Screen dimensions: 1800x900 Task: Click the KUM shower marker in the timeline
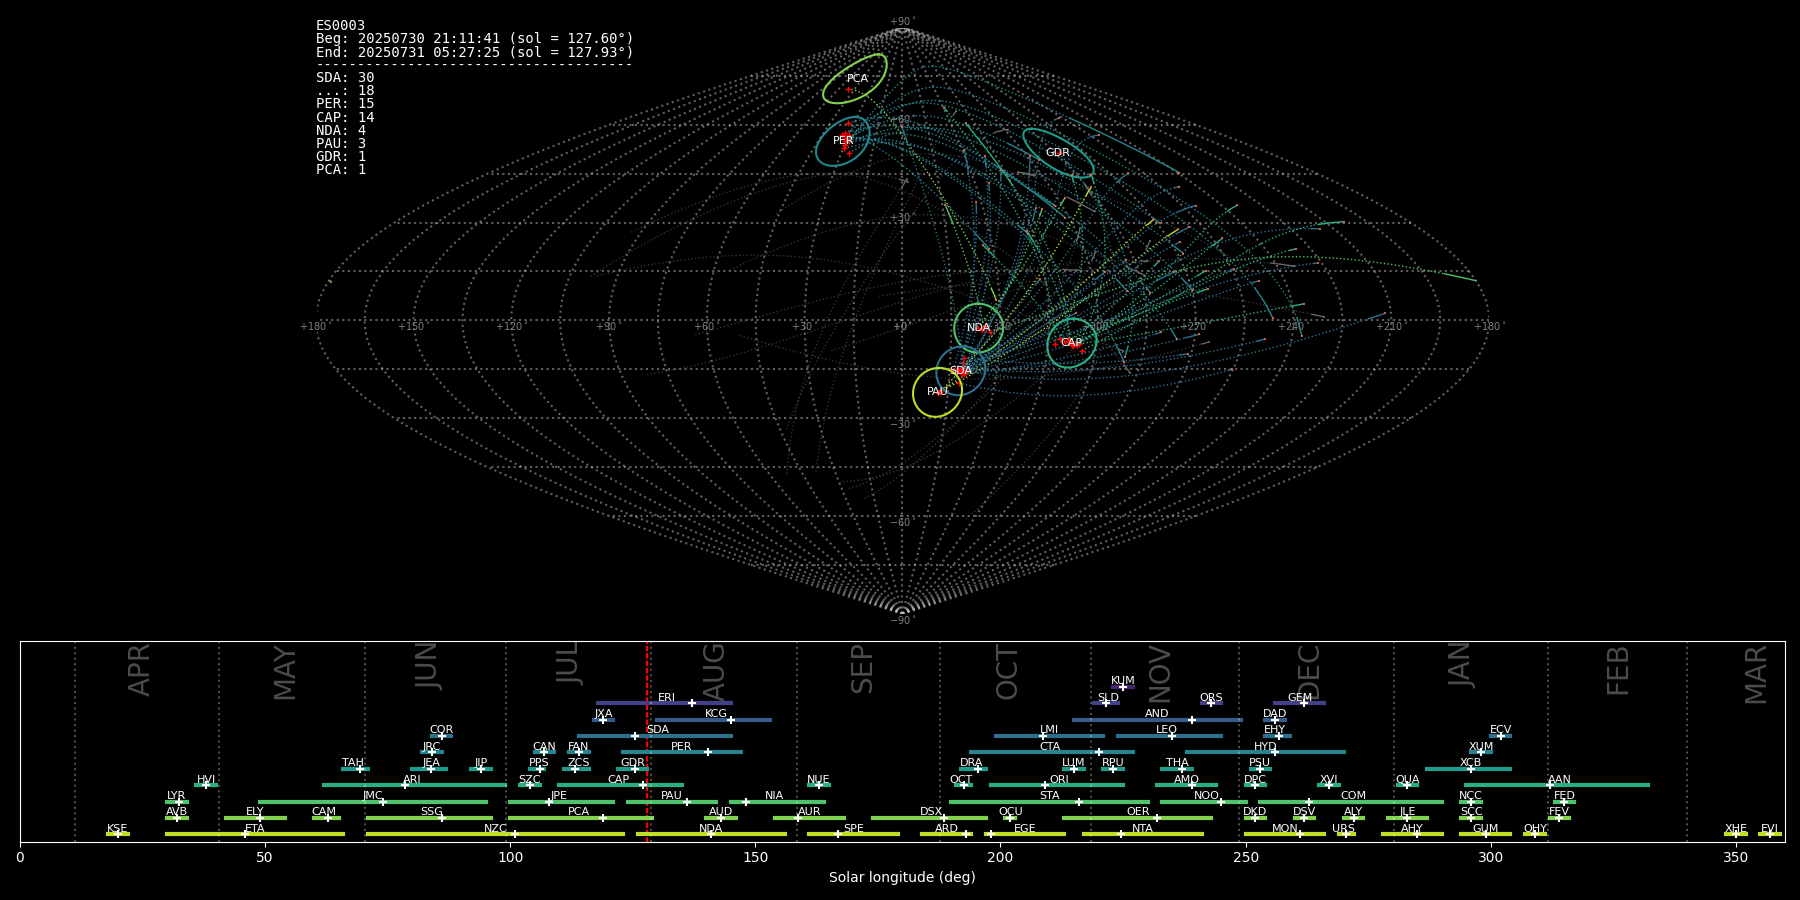[x=1123, y=687]
